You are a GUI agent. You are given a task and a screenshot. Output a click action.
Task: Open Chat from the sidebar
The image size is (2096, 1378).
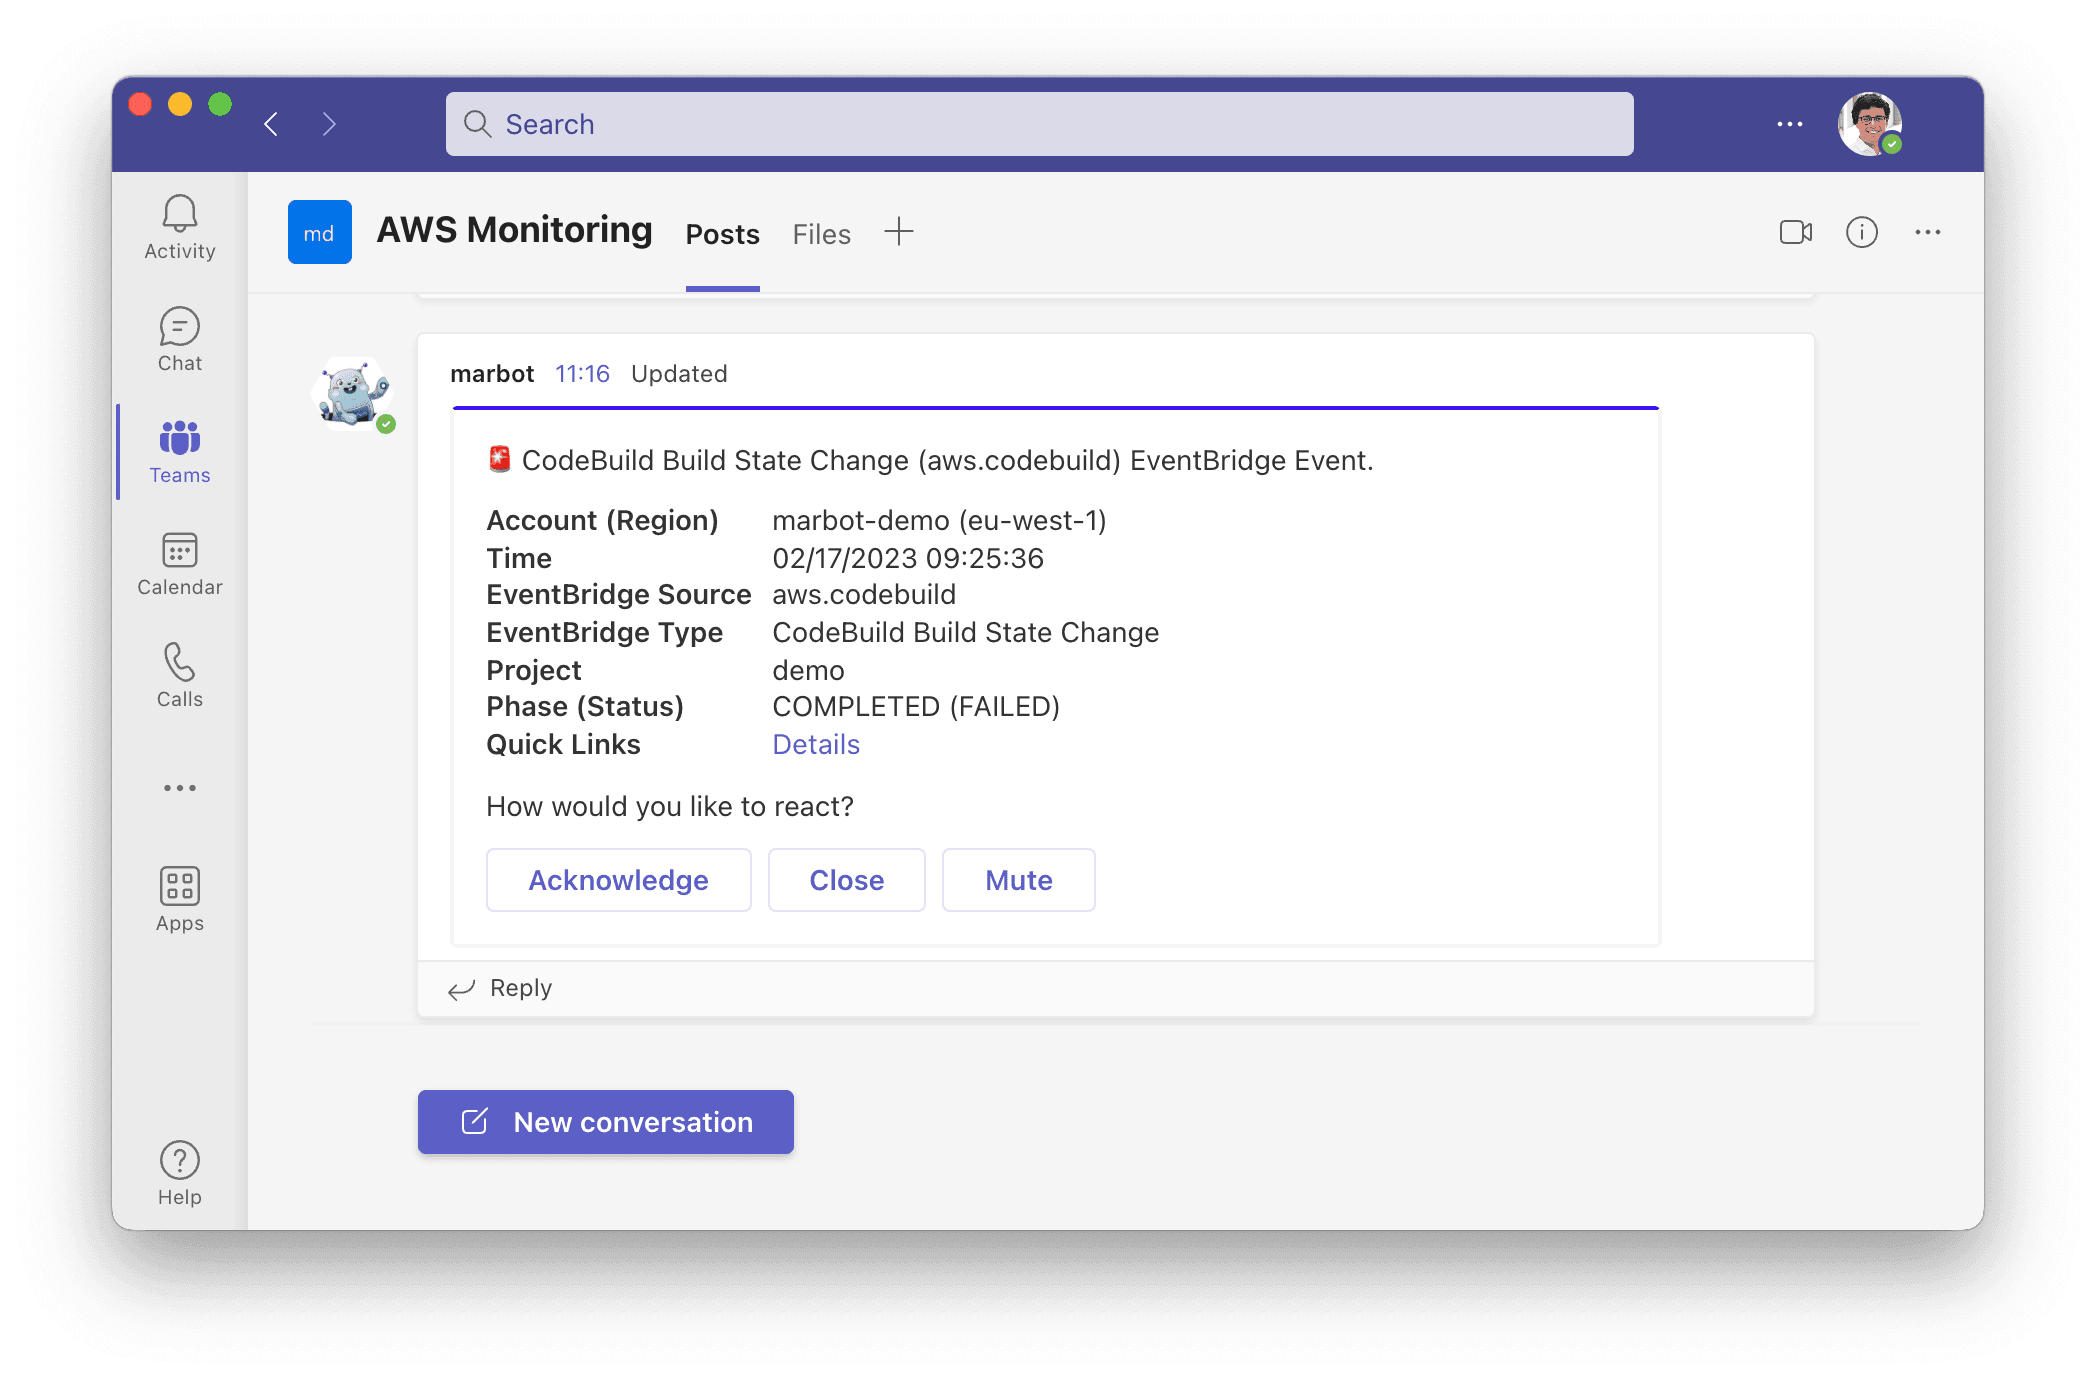click(x=180, y=340)
